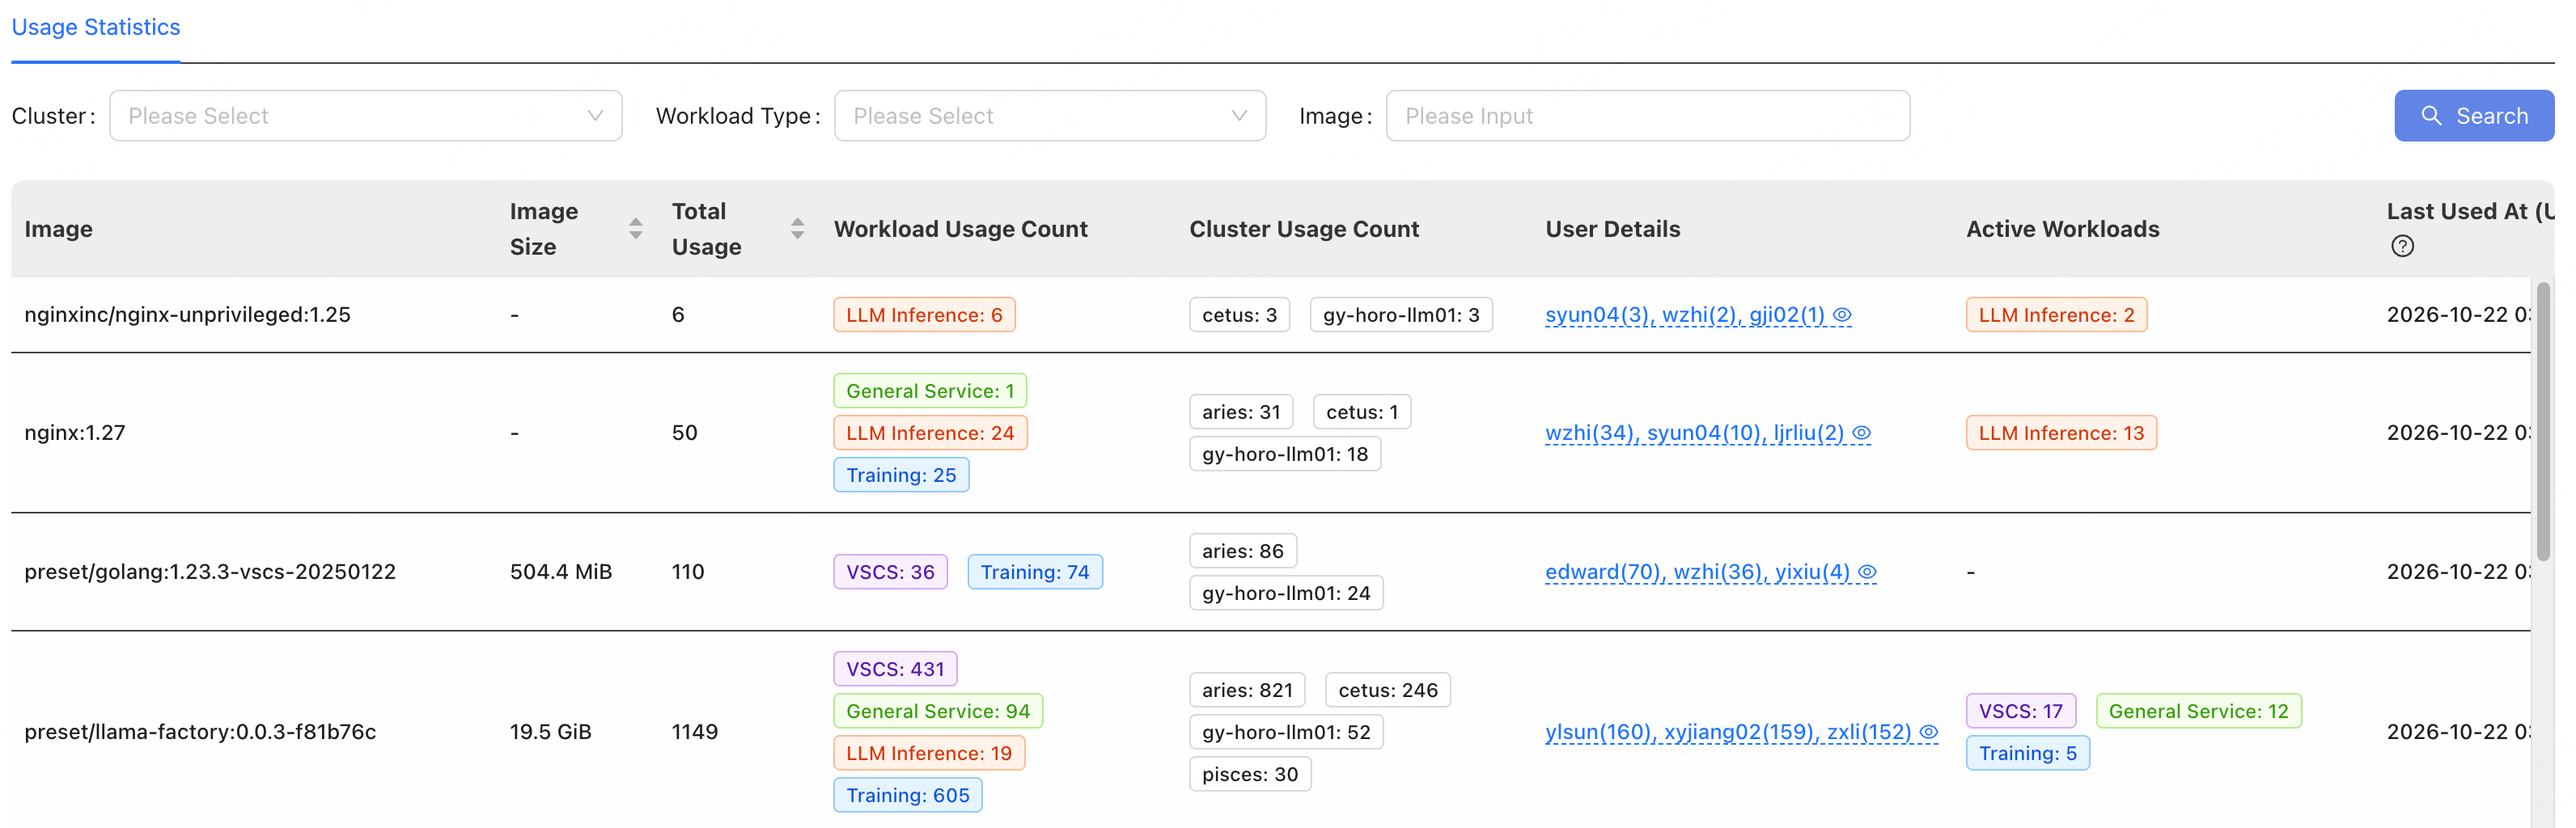2576x828 pixels.
Task: Click the active Training: 5 tag
Action: coord(2028,753)
